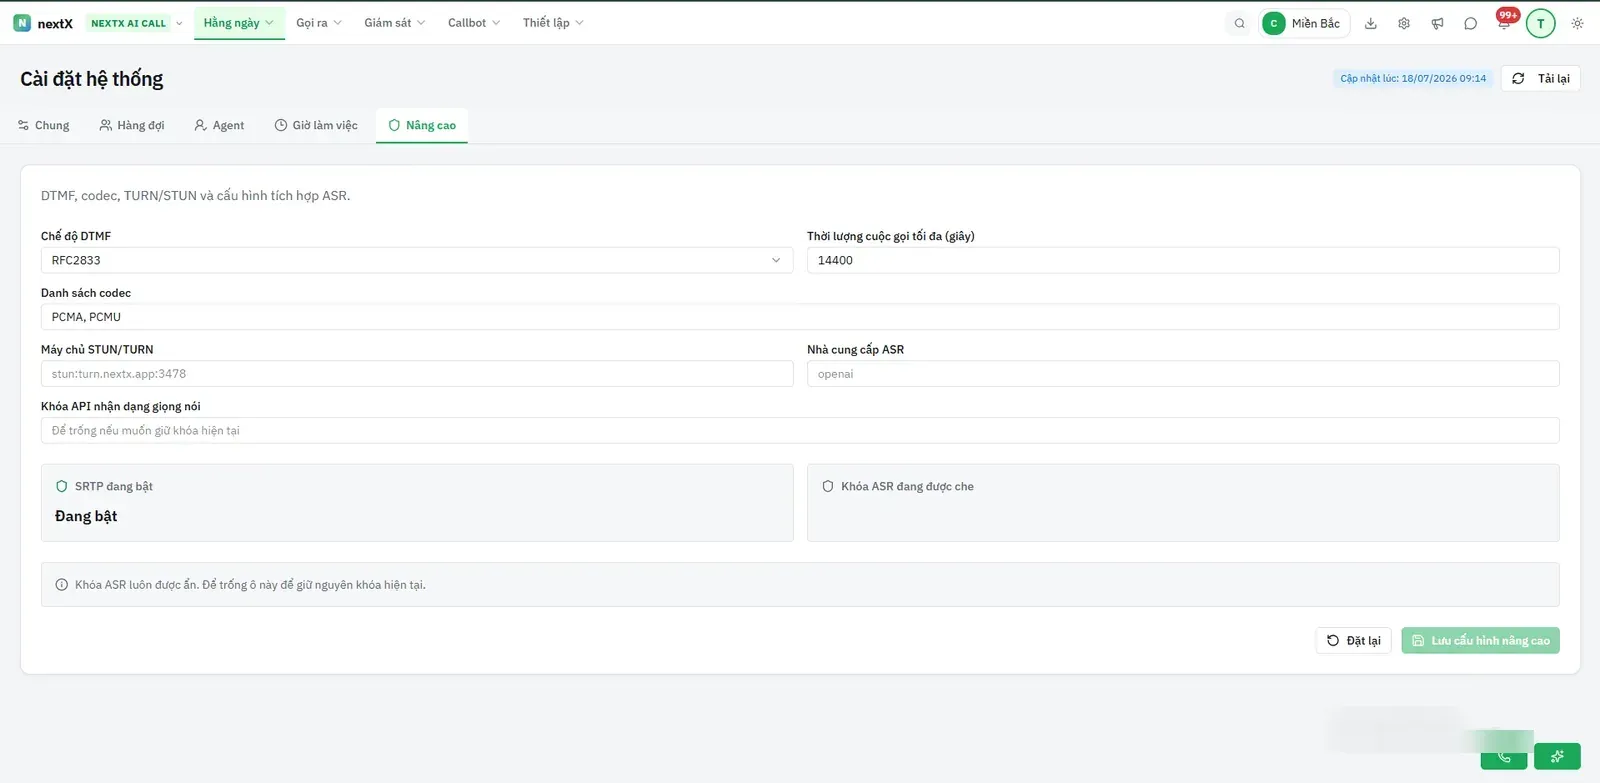
Task: Open the Chế độ DTMF dropdown
Action: [x=417, y=260]
